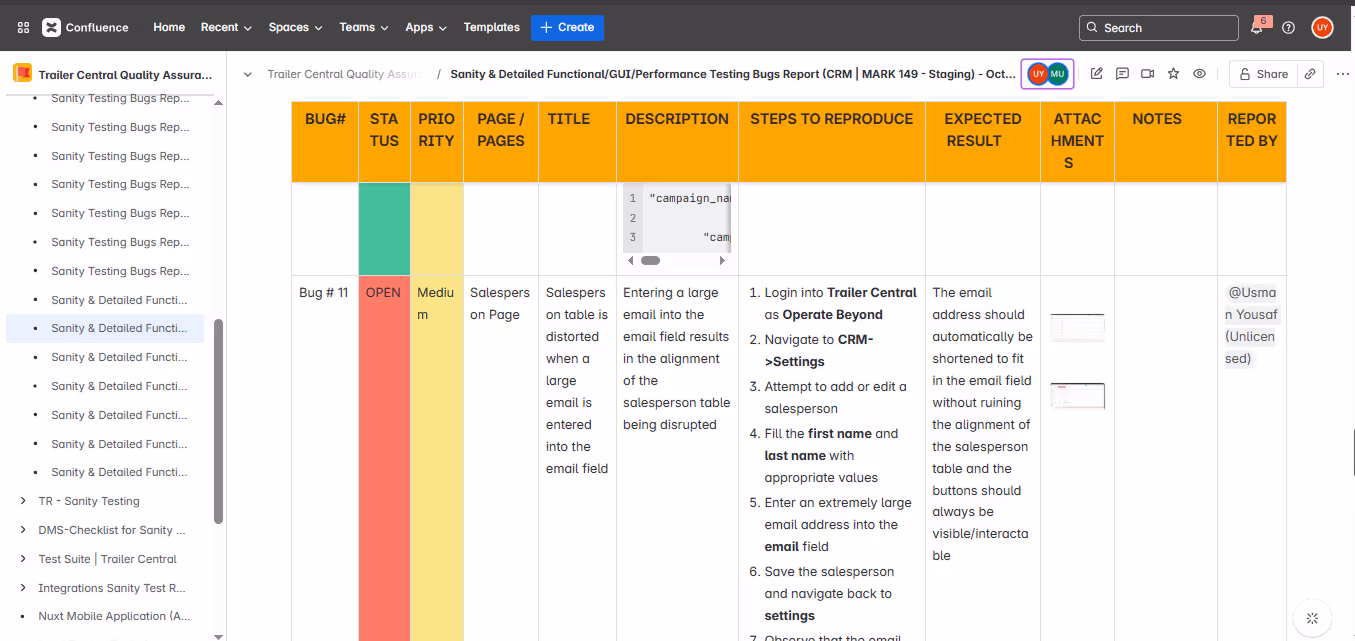This screenshot has width=1355, height=641.
Task: Open Templates in the top nav
Action: 492,28
